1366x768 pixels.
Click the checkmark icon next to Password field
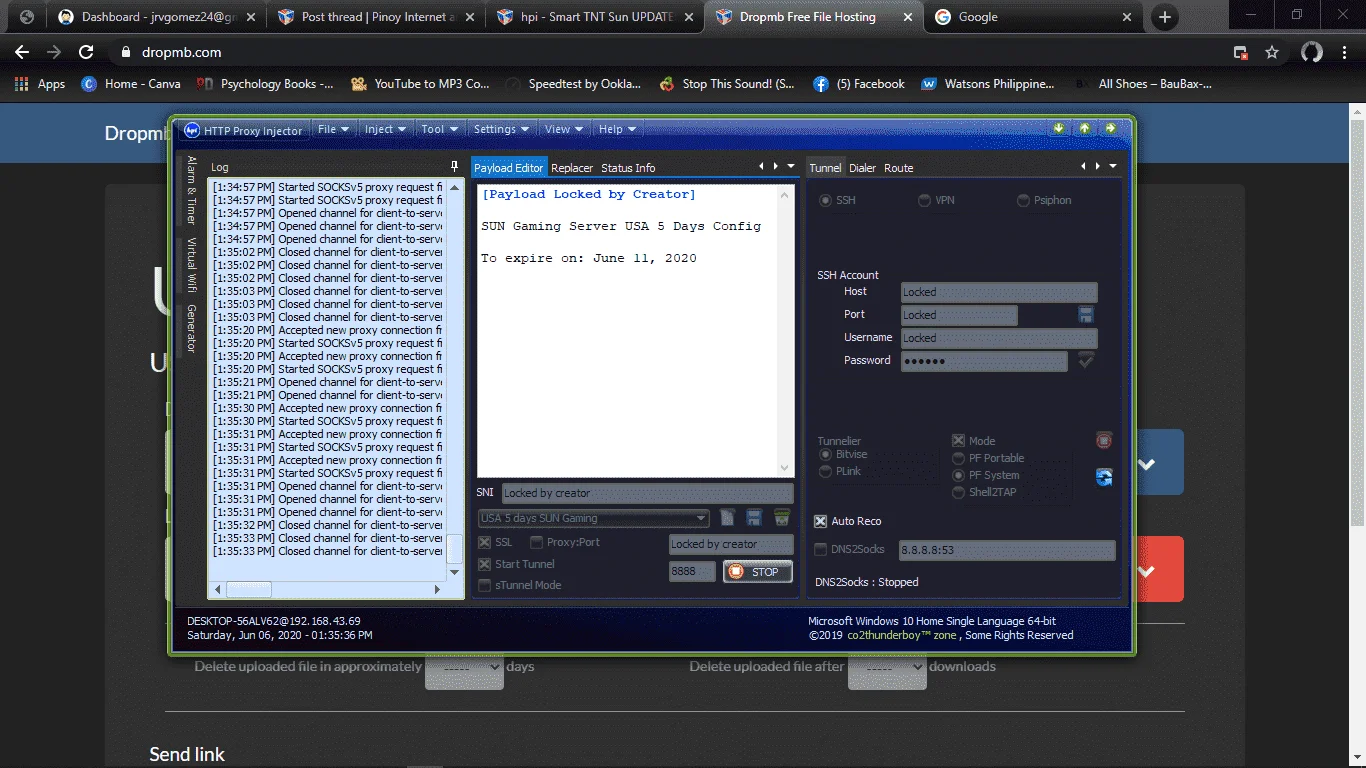pos(1086,360)
